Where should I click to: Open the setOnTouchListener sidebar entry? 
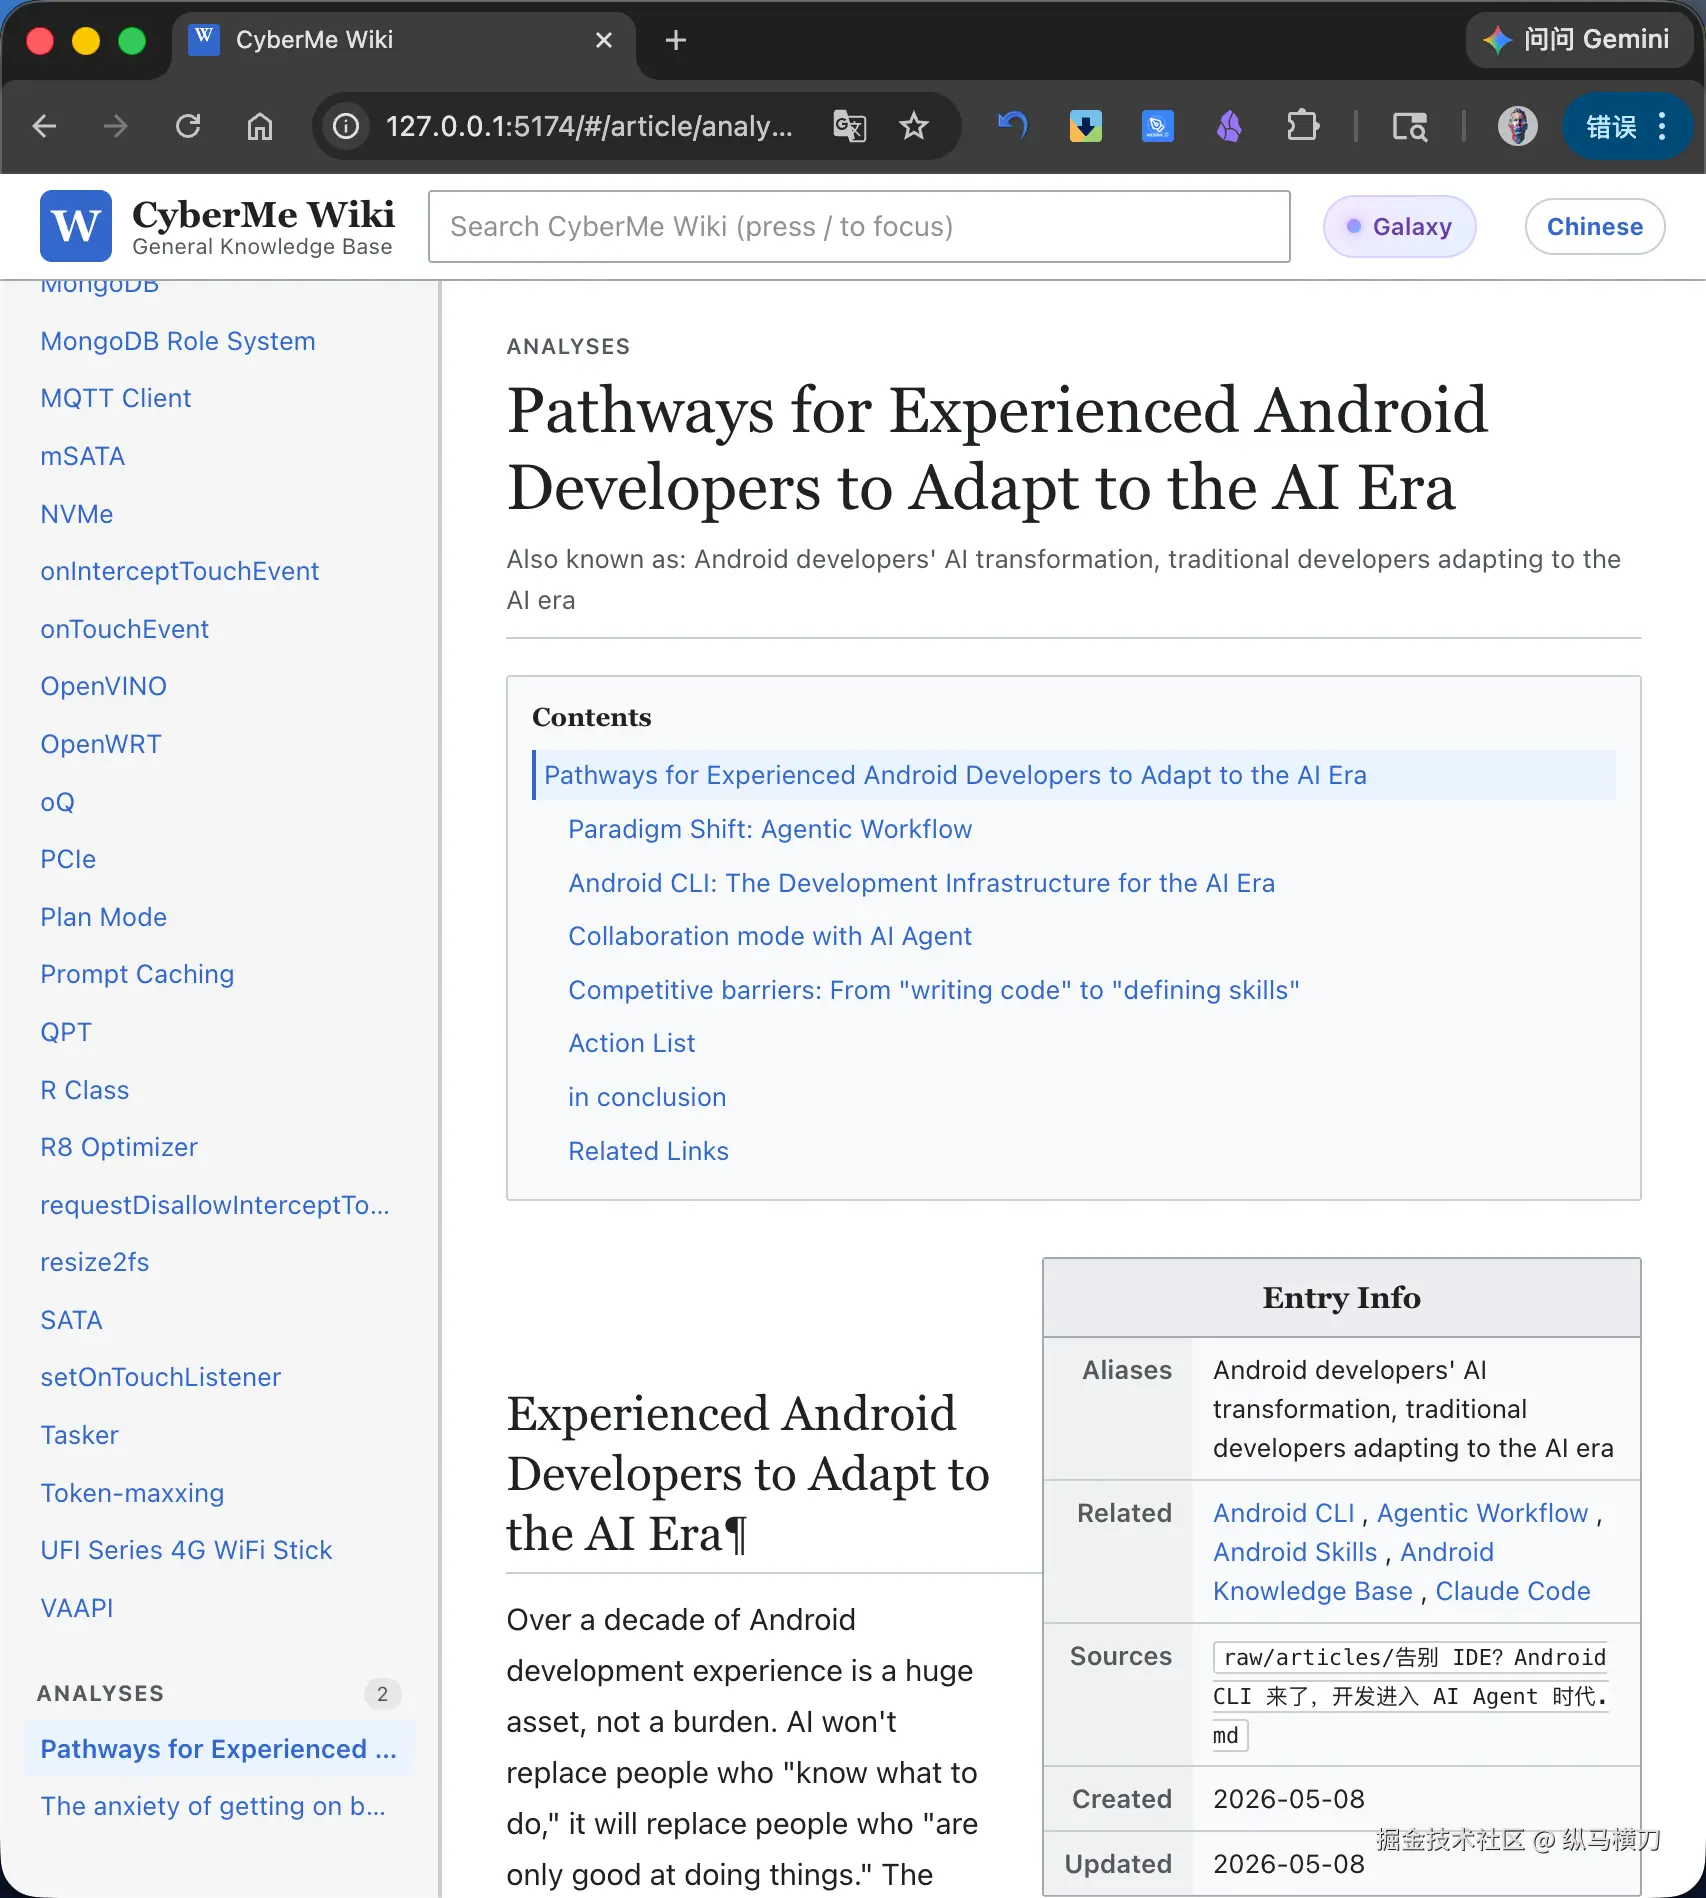coord(161,1377)
